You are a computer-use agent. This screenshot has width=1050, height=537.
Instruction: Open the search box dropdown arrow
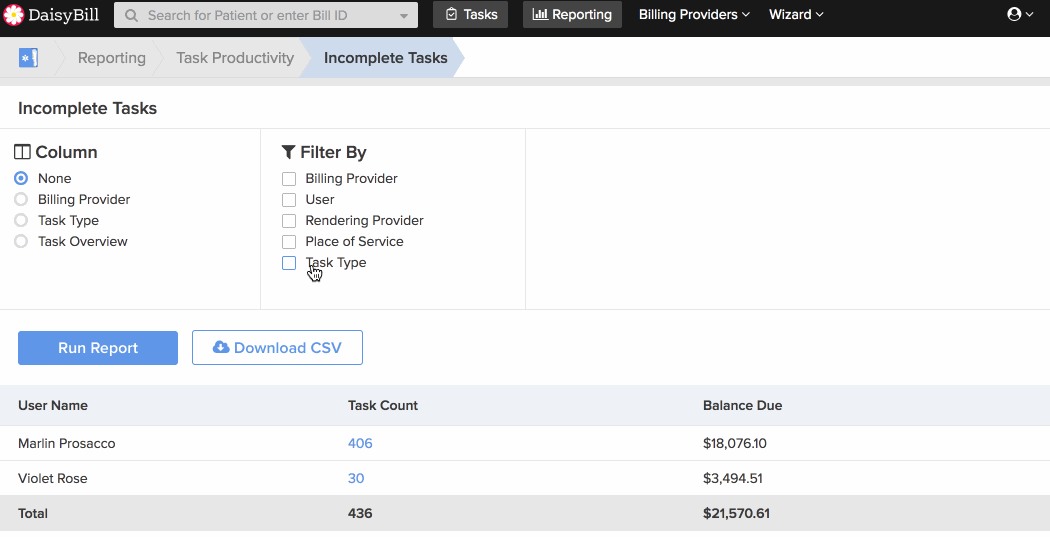pyautogui.click(x=404, y=16)
